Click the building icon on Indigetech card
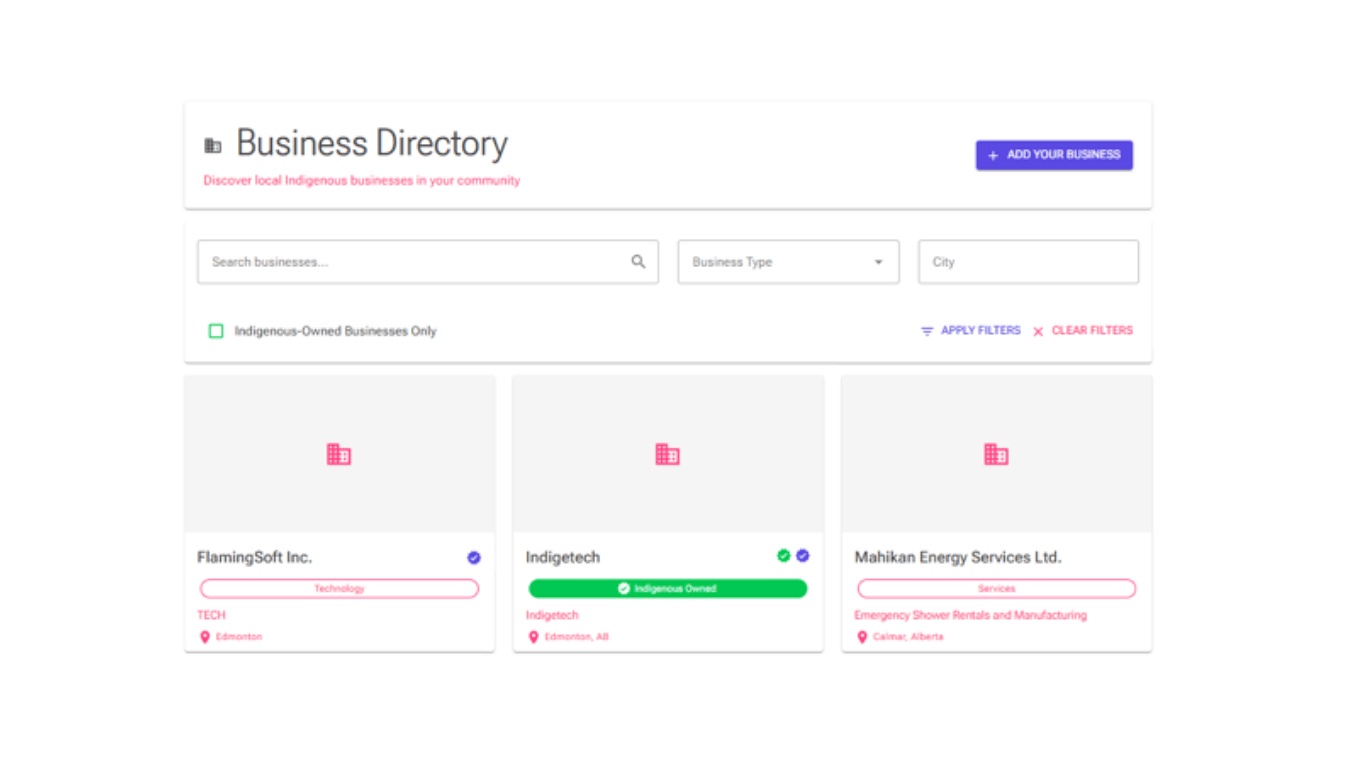 pos(667,453)
